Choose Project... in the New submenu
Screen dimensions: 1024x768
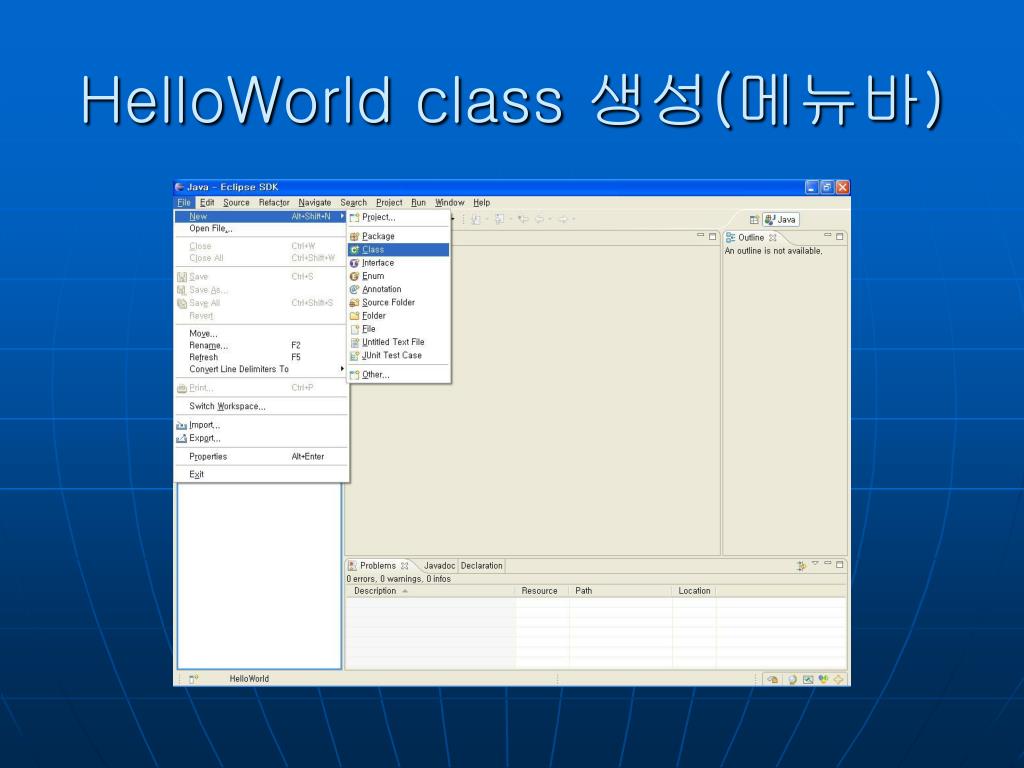pos(398,217)
